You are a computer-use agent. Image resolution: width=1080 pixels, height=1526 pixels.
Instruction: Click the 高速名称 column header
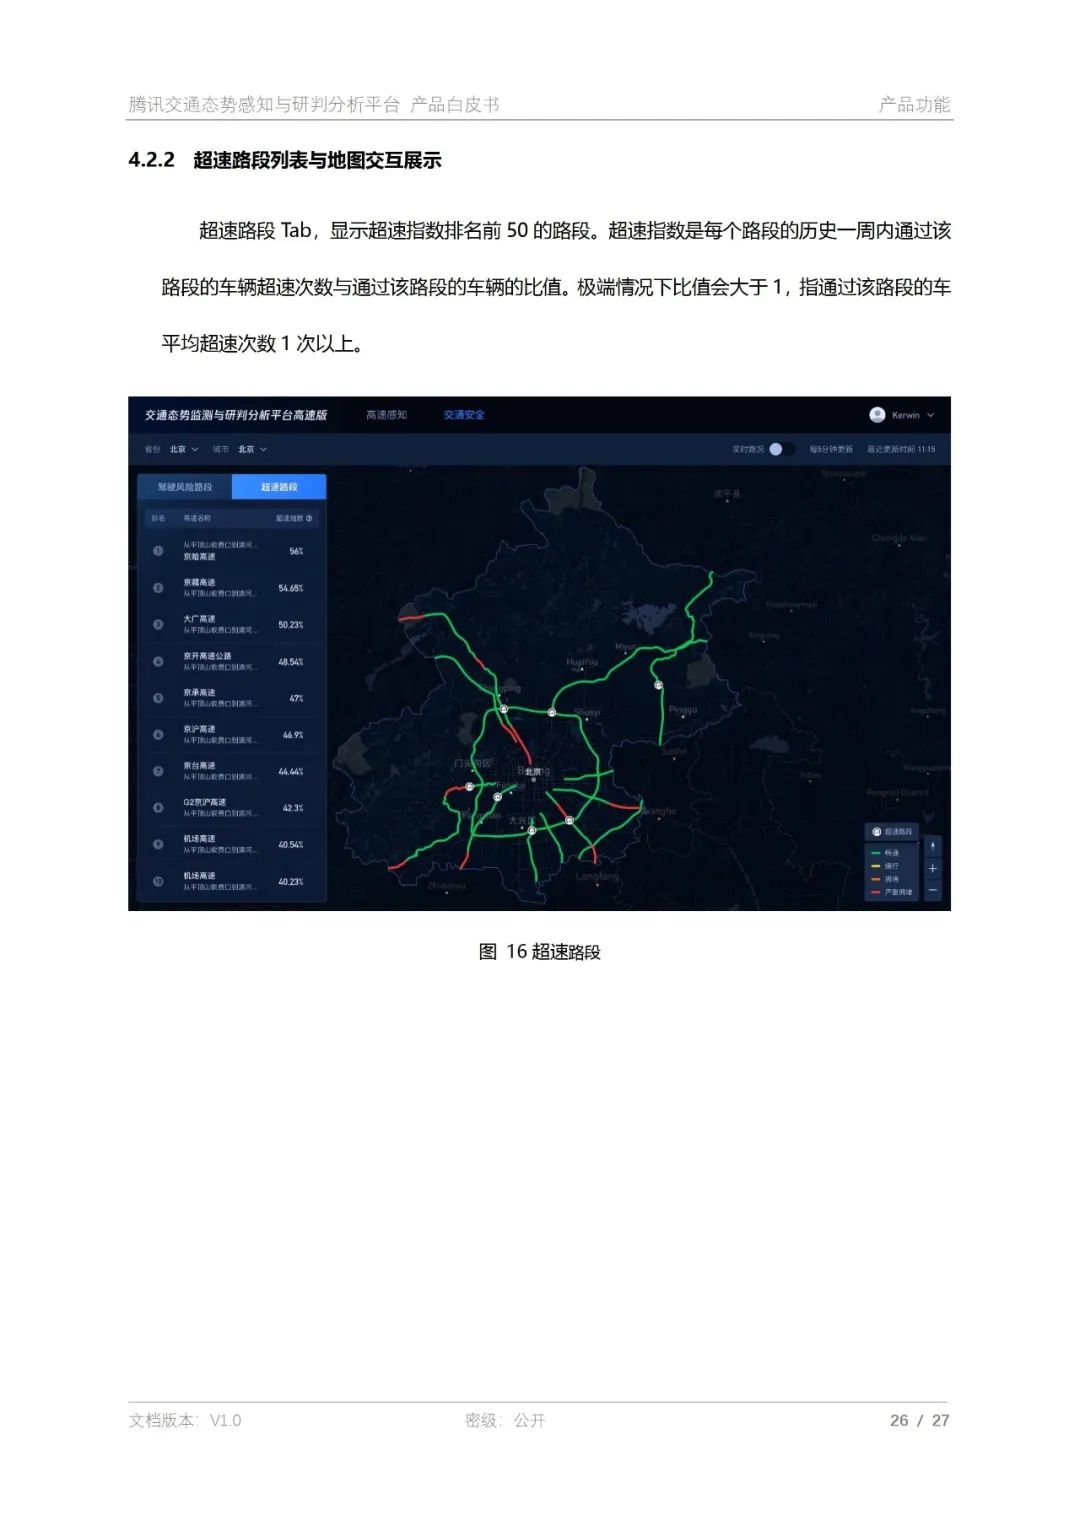(x=197, y=518)
